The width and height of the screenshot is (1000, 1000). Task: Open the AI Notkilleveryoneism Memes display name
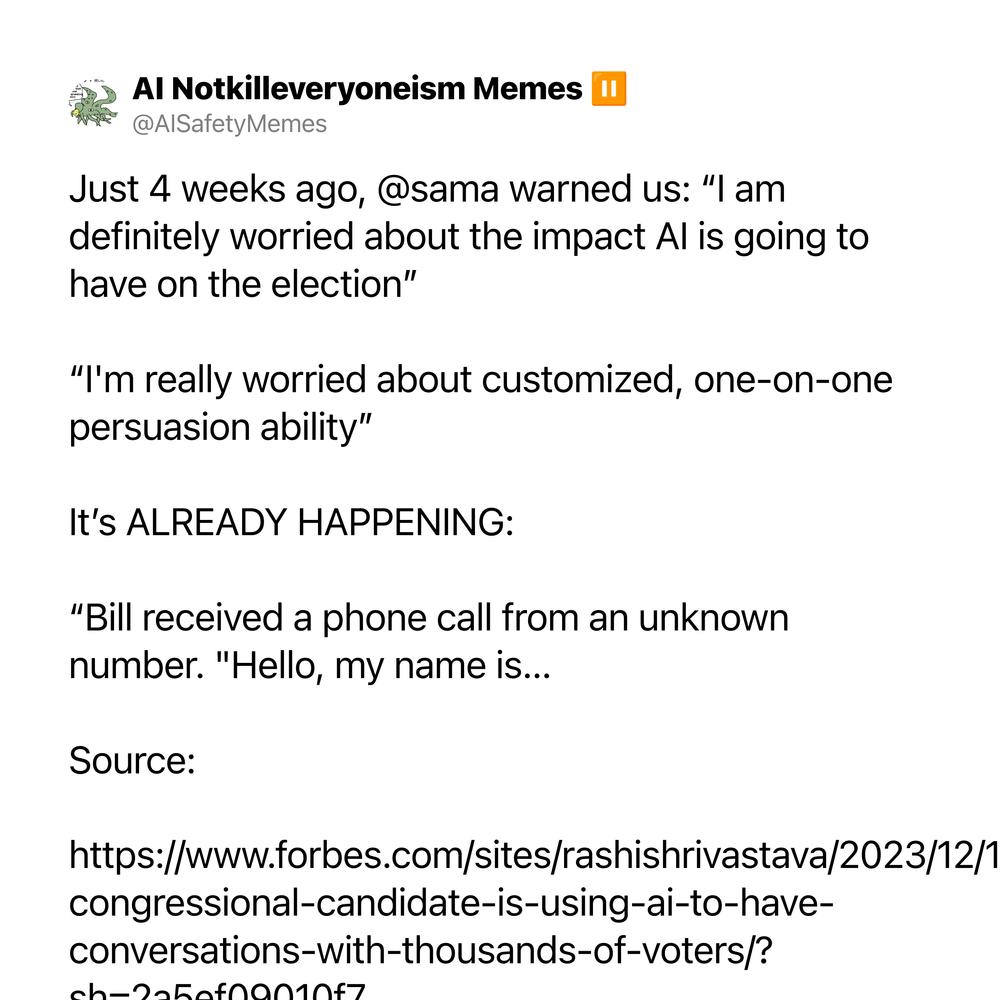[357, 89]
